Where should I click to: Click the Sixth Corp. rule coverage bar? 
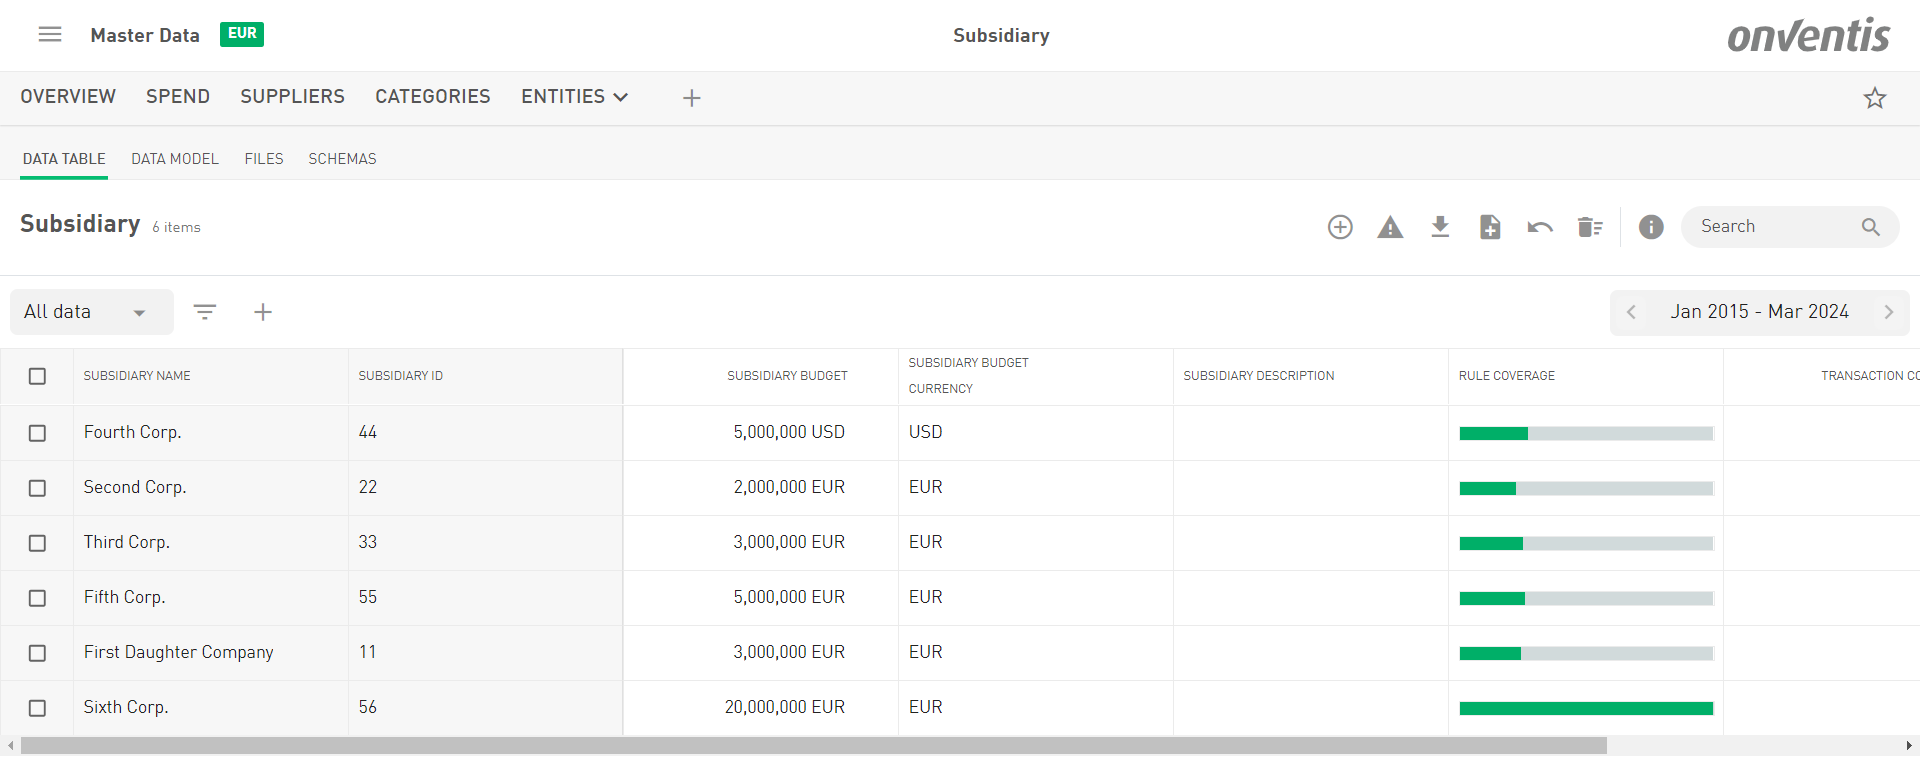1586,708
